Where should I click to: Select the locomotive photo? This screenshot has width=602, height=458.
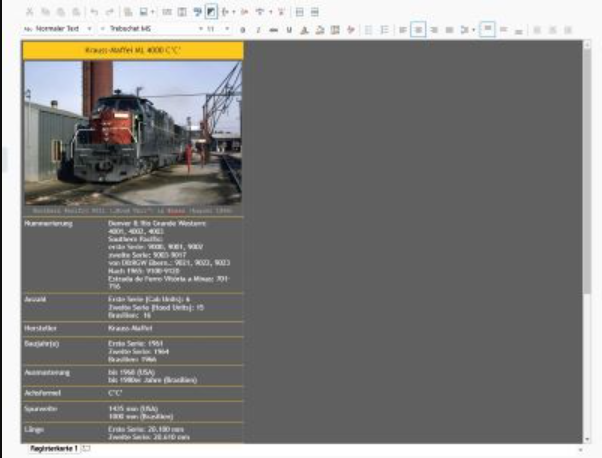click(133, 133)
